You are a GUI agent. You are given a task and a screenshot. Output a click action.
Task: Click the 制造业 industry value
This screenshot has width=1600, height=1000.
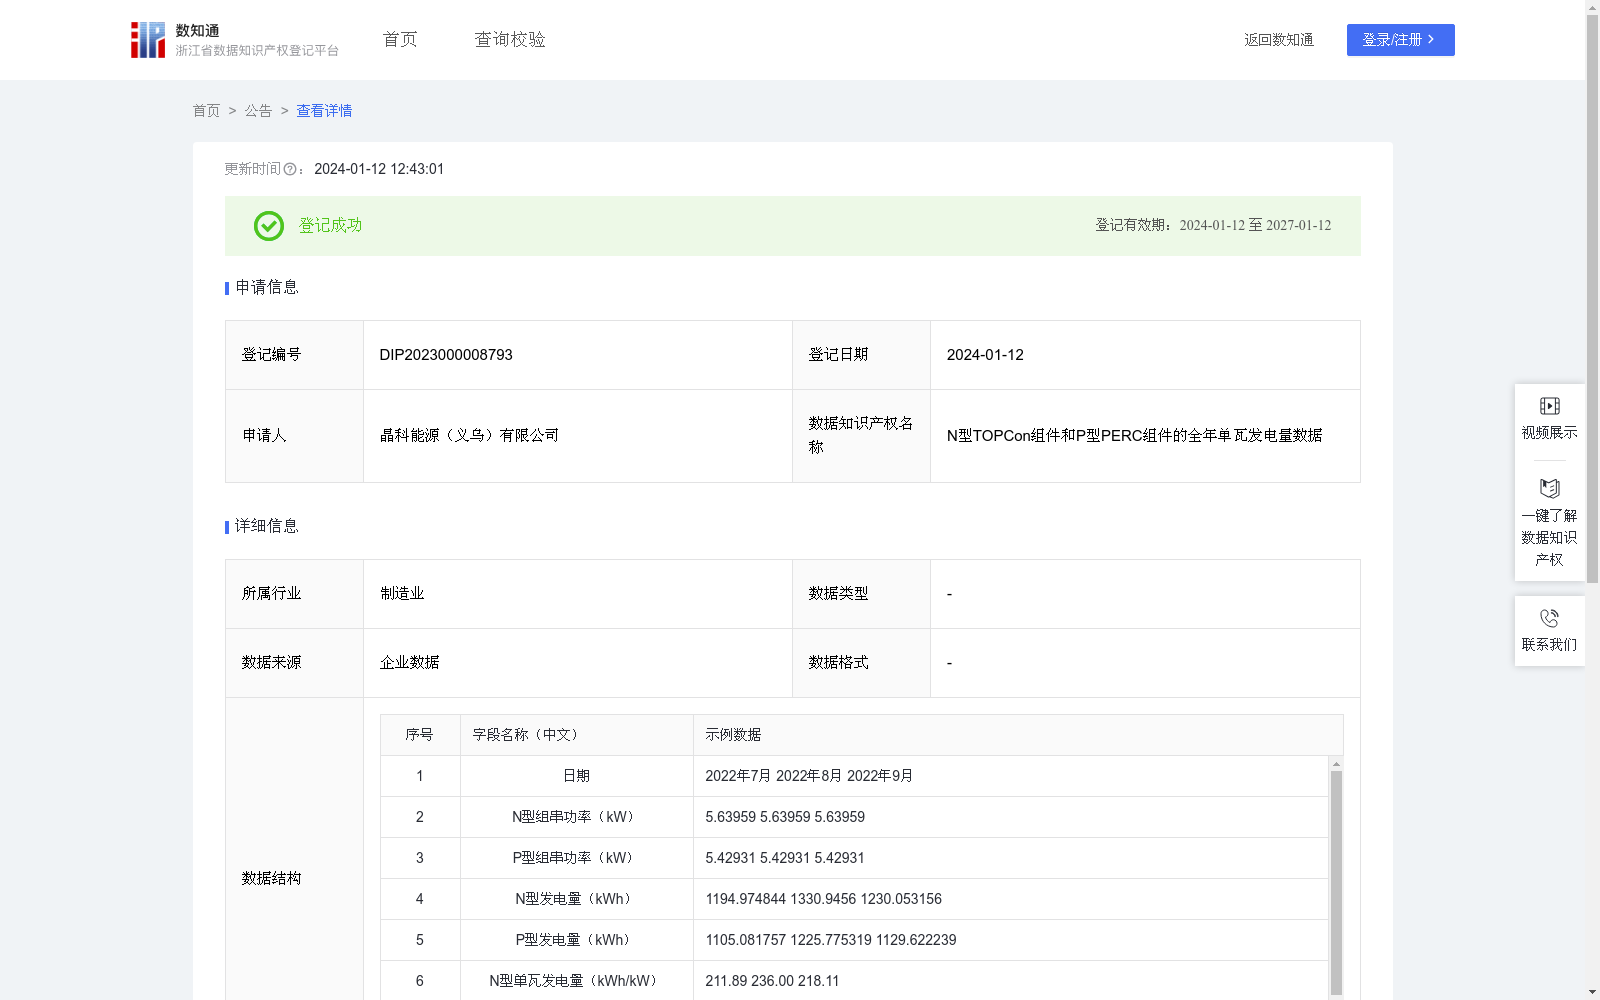402,594
